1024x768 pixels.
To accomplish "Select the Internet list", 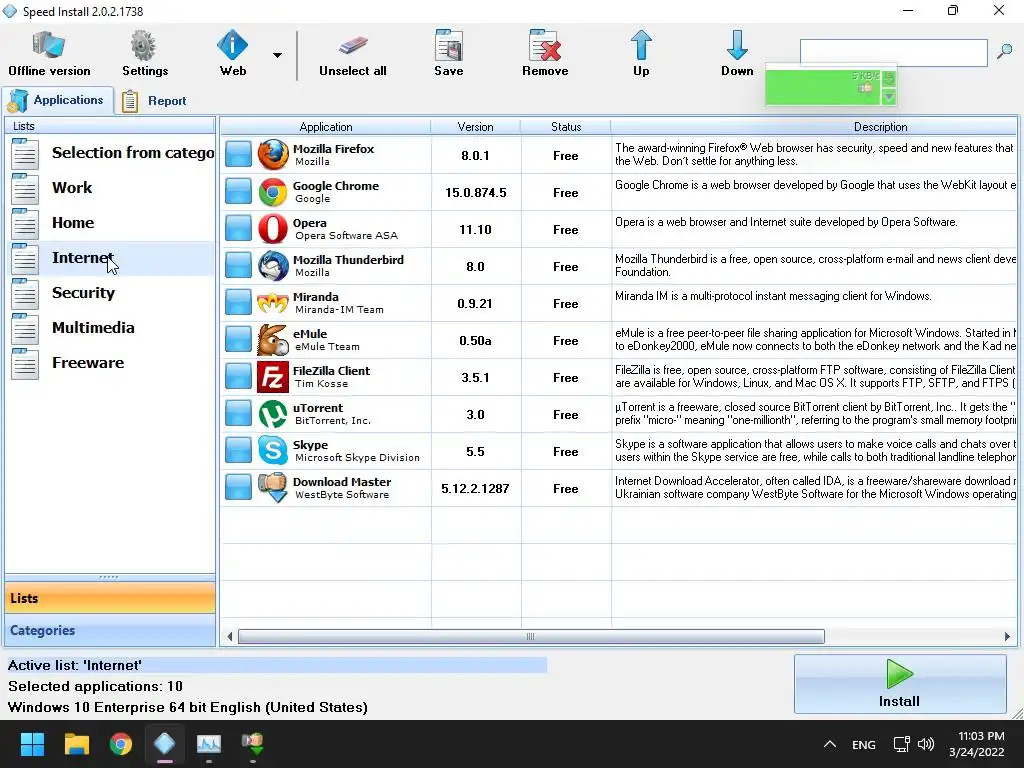I will click(111, 258).
